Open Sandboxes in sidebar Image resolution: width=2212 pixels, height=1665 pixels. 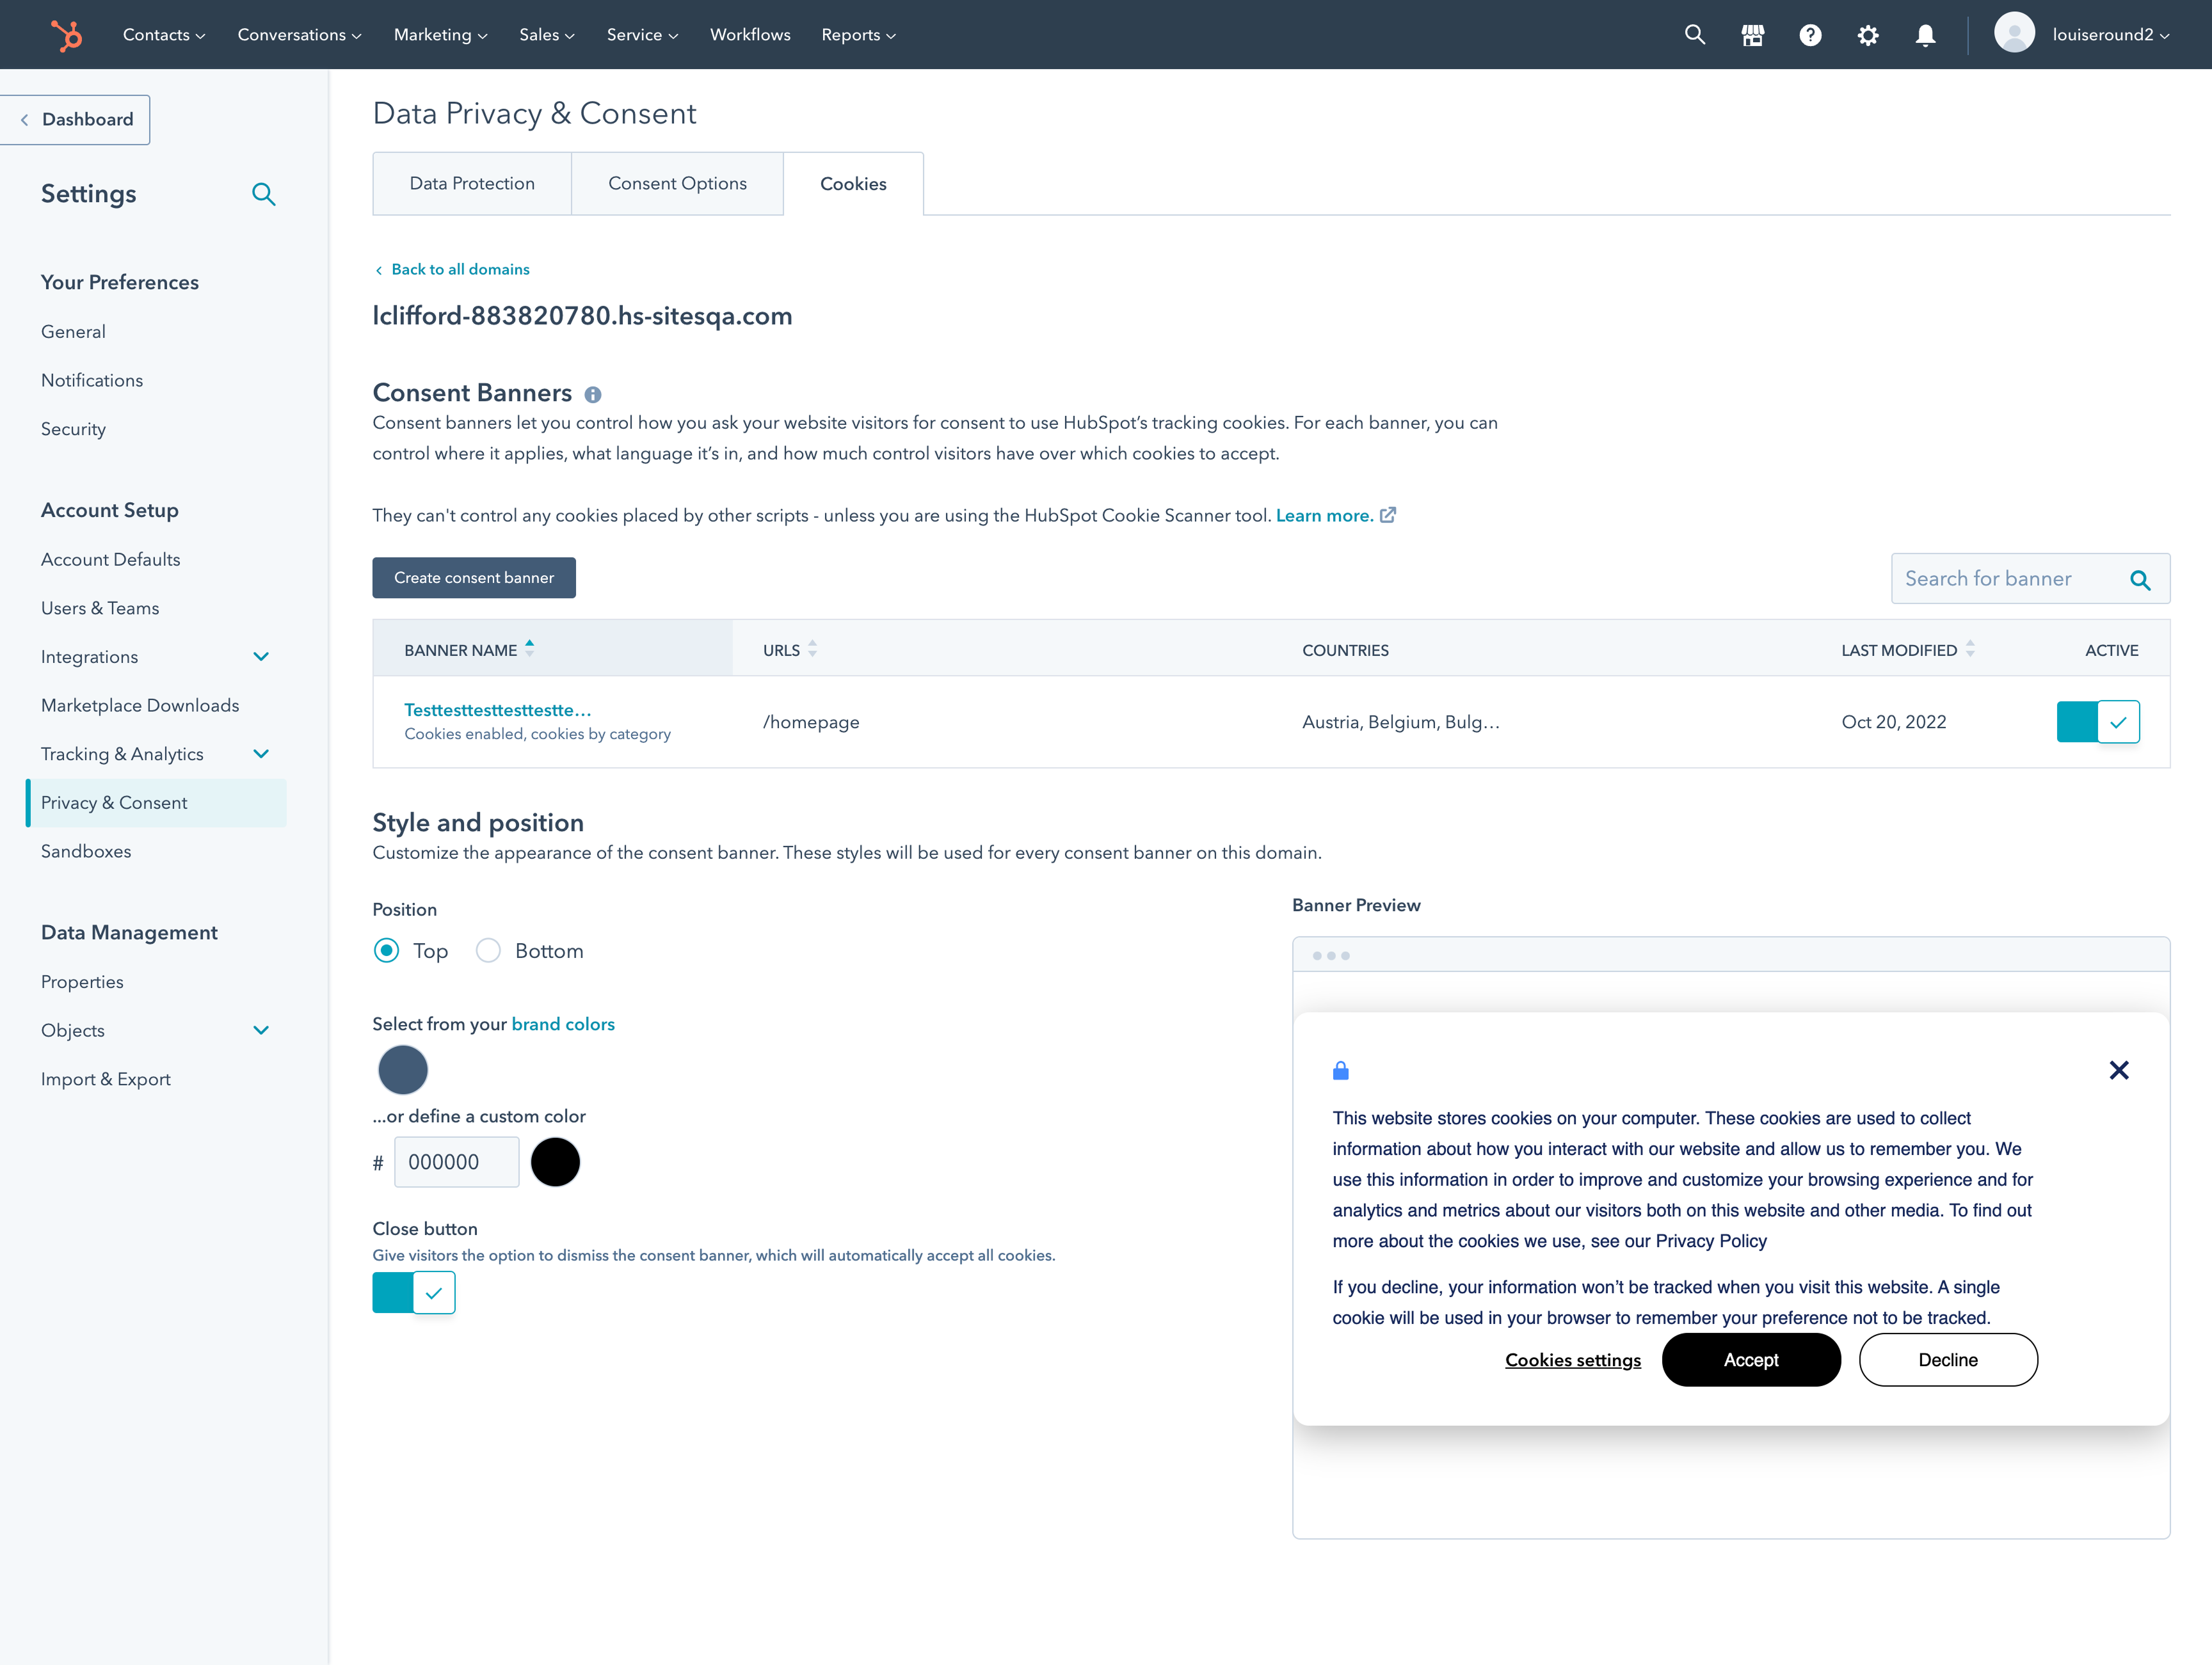[x=86, y=852]
